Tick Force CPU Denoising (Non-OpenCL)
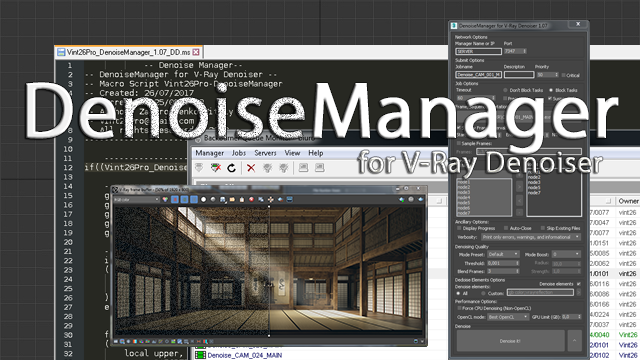Viewport: 640px width, 360px height. (459, 308)
